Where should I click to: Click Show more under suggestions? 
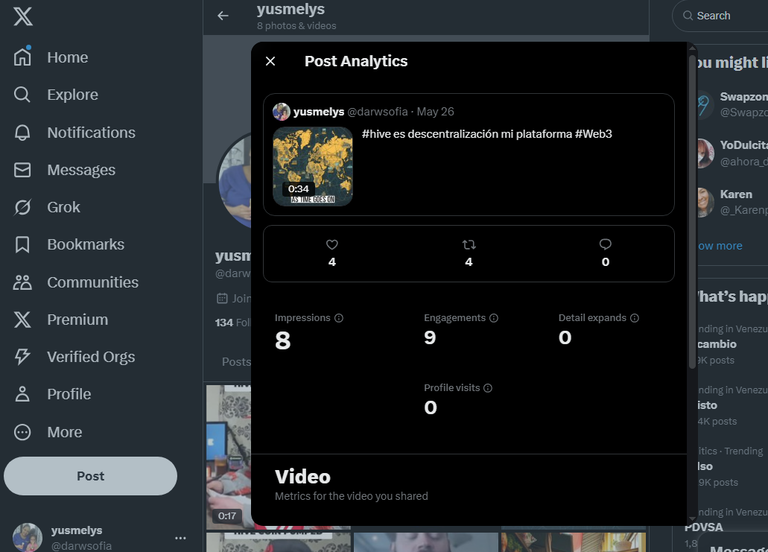click(720, 246)
